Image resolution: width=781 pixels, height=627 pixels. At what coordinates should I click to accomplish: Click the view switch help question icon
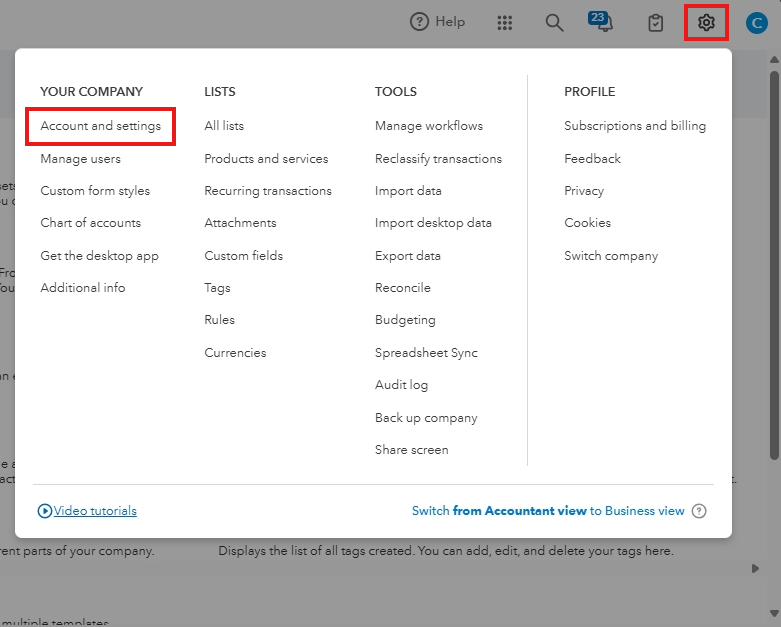(699, 511)
